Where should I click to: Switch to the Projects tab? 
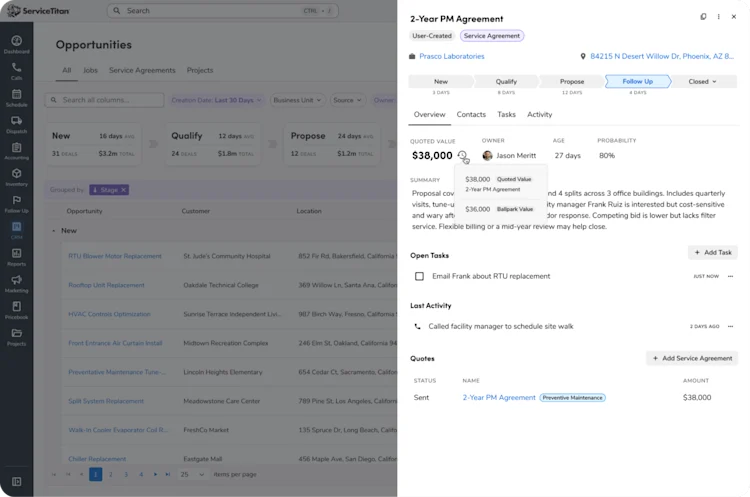200,70
